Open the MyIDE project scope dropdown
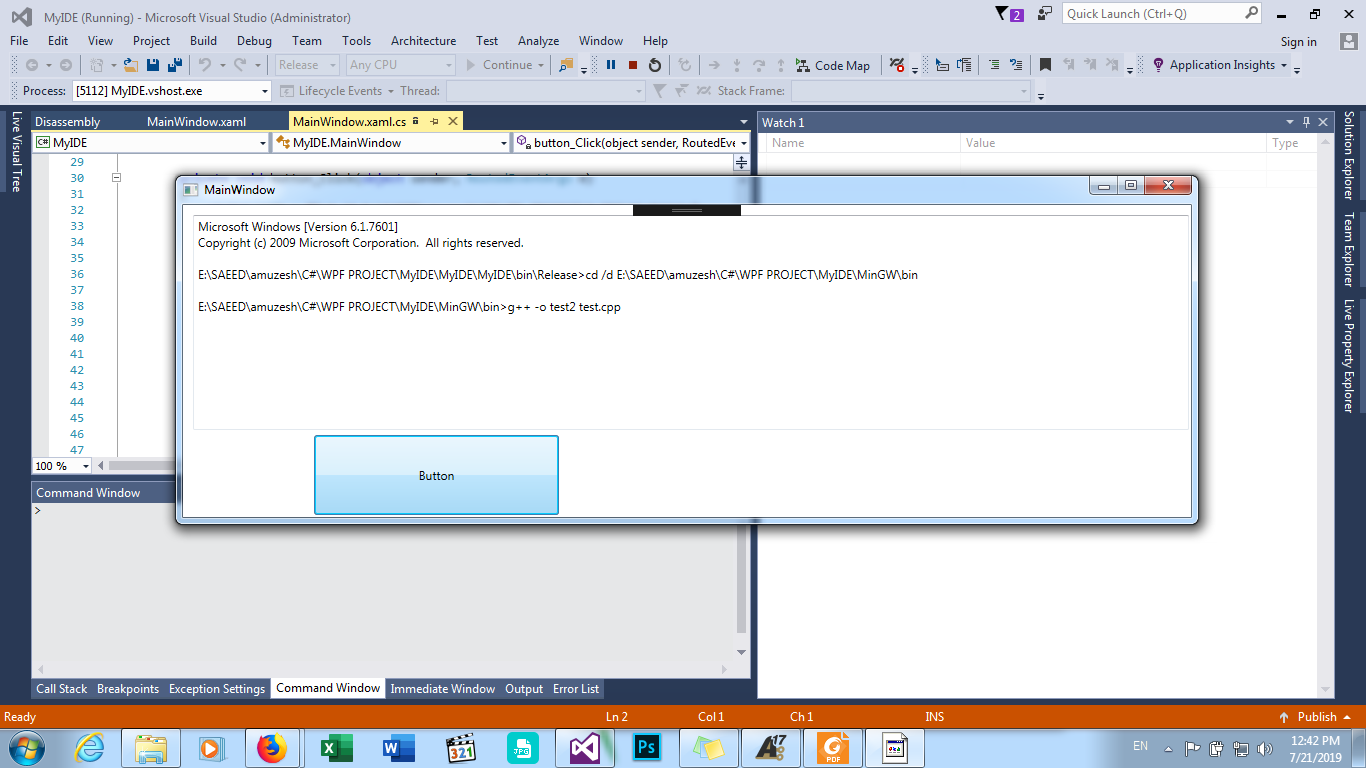This screenshot has width=1366, height=768. tap(151, 143)
